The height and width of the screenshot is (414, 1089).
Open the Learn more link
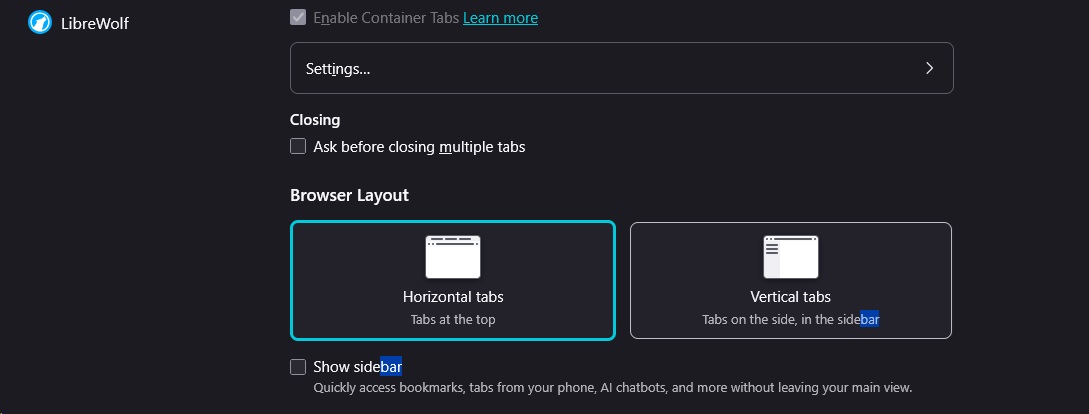tap(500, 18)
